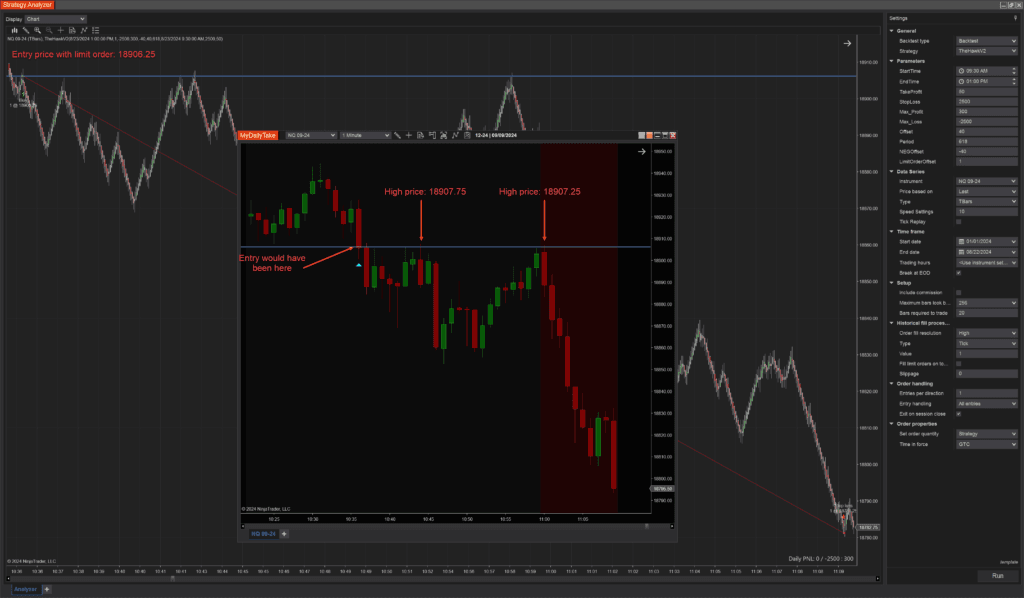The height and width of the screenshot is (598, 1024).
Task: Enable the Include commission checkbox
Action: click(x=959, y=292)
